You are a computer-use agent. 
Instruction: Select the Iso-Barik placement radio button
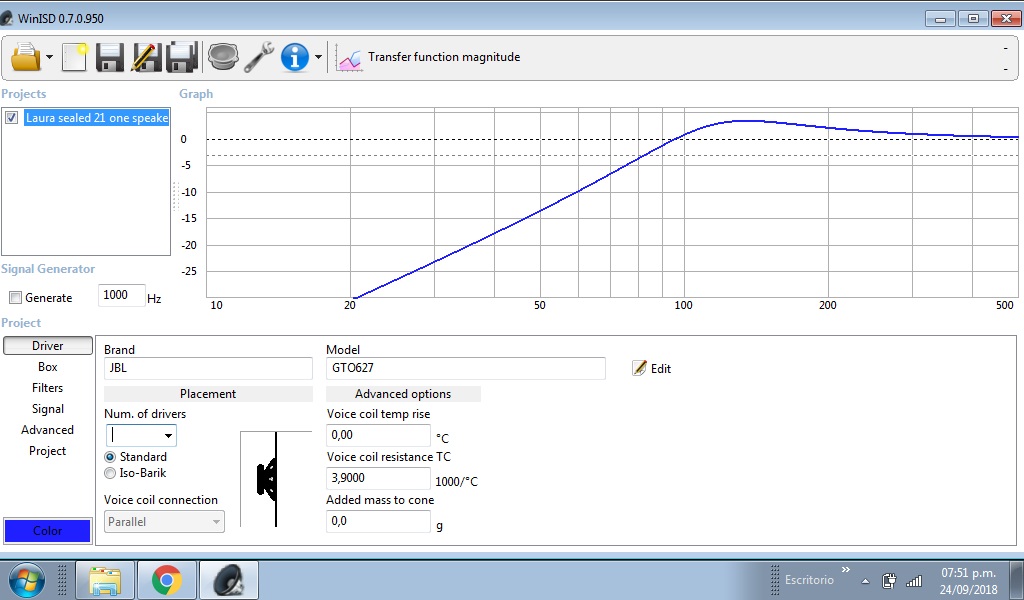click(110, 473)
